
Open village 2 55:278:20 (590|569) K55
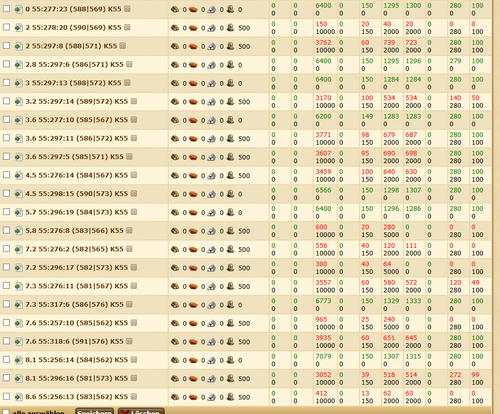coord(73,27)
